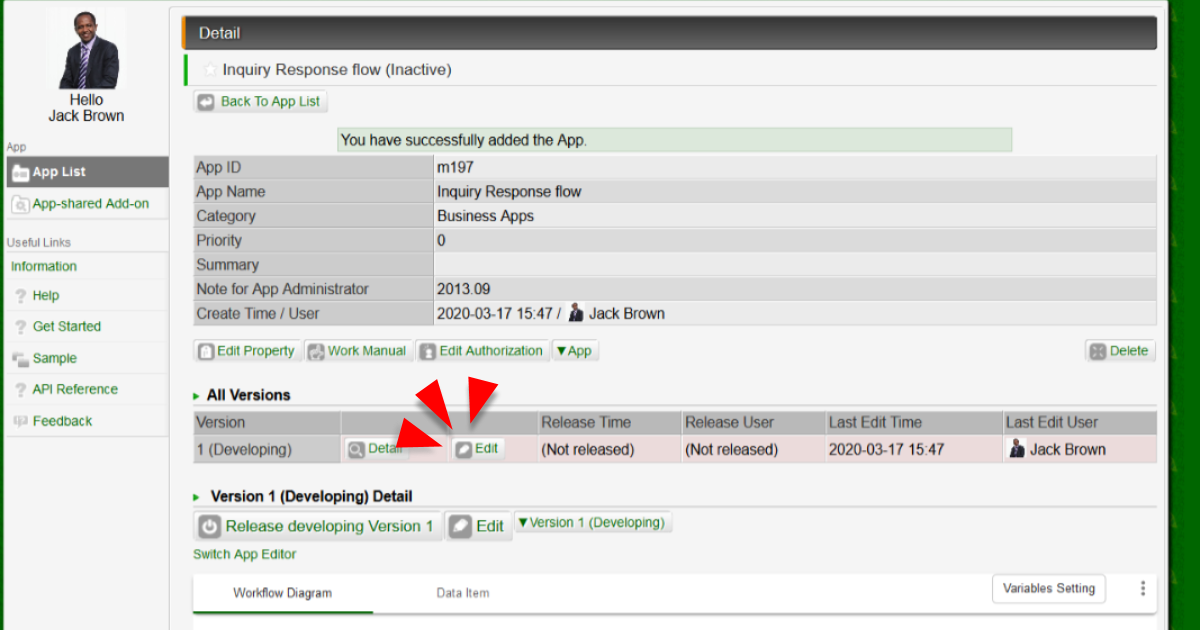Click the Get Started icon in sidebar

(x=20, y=327)
